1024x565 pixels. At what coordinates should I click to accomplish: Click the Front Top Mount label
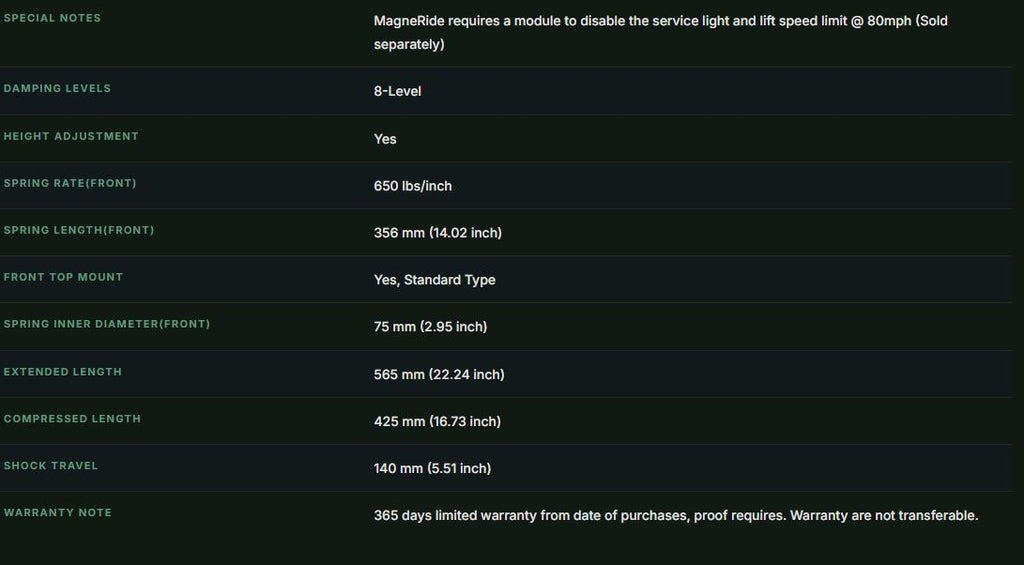coord(63,277)
